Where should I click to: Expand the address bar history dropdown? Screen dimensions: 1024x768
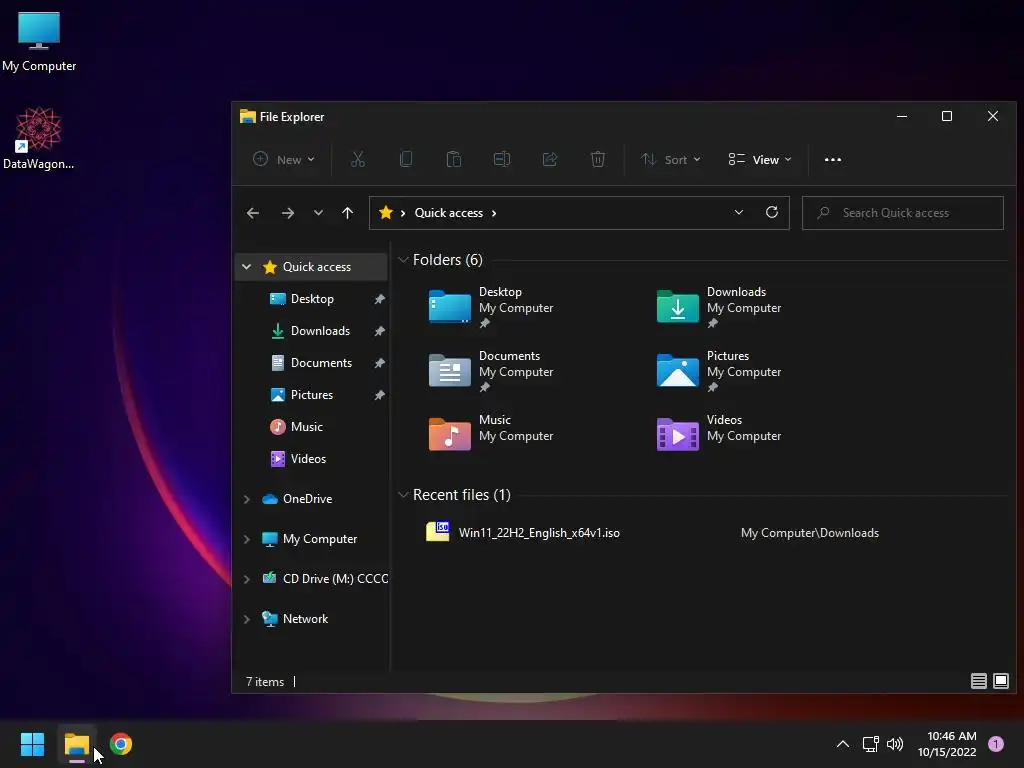point(739,212)
